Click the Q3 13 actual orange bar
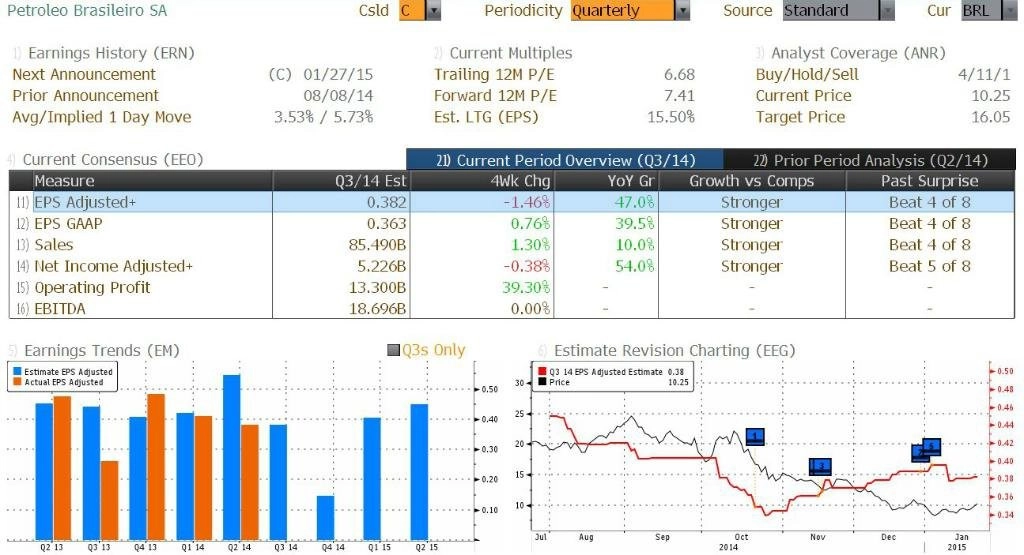The height and width of the screenshot is (555, 1024). pos(110,500)
